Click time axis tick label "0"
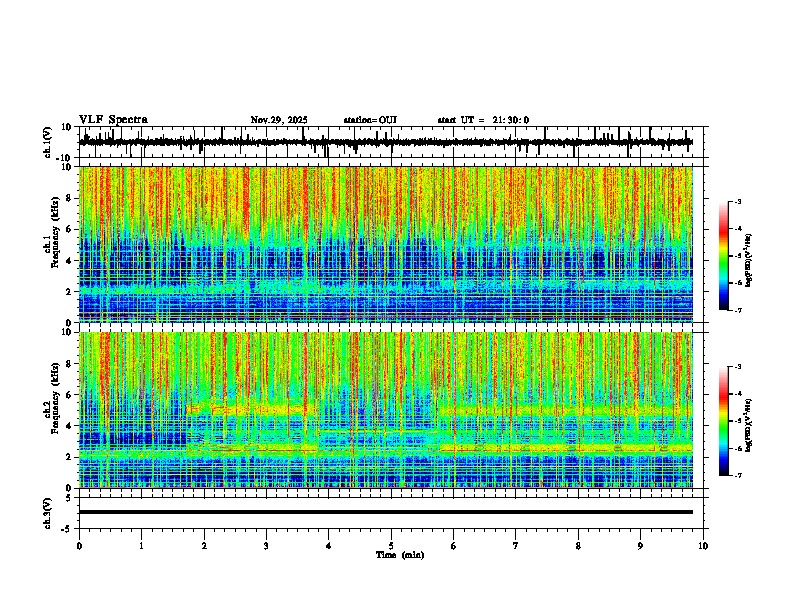The image size is (792, 612). [x=79, y=546]
